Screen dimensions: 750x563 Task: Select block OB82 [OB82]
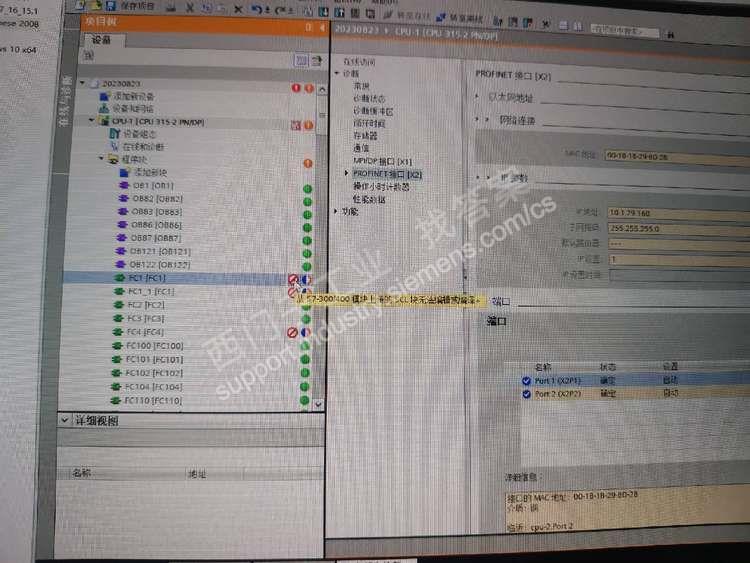(150, 199)
